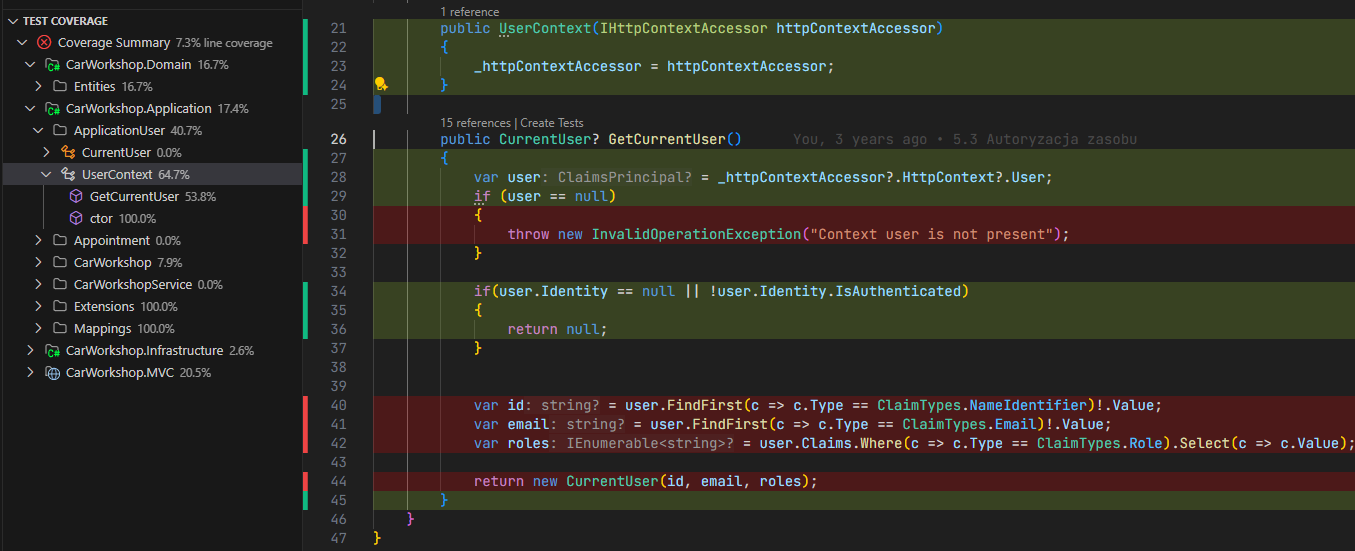Image resolution: width=1355 pixels, height=551 pixels.
Task: Open '1 reference' above the UserContext constructor
Action: [469, 12]
